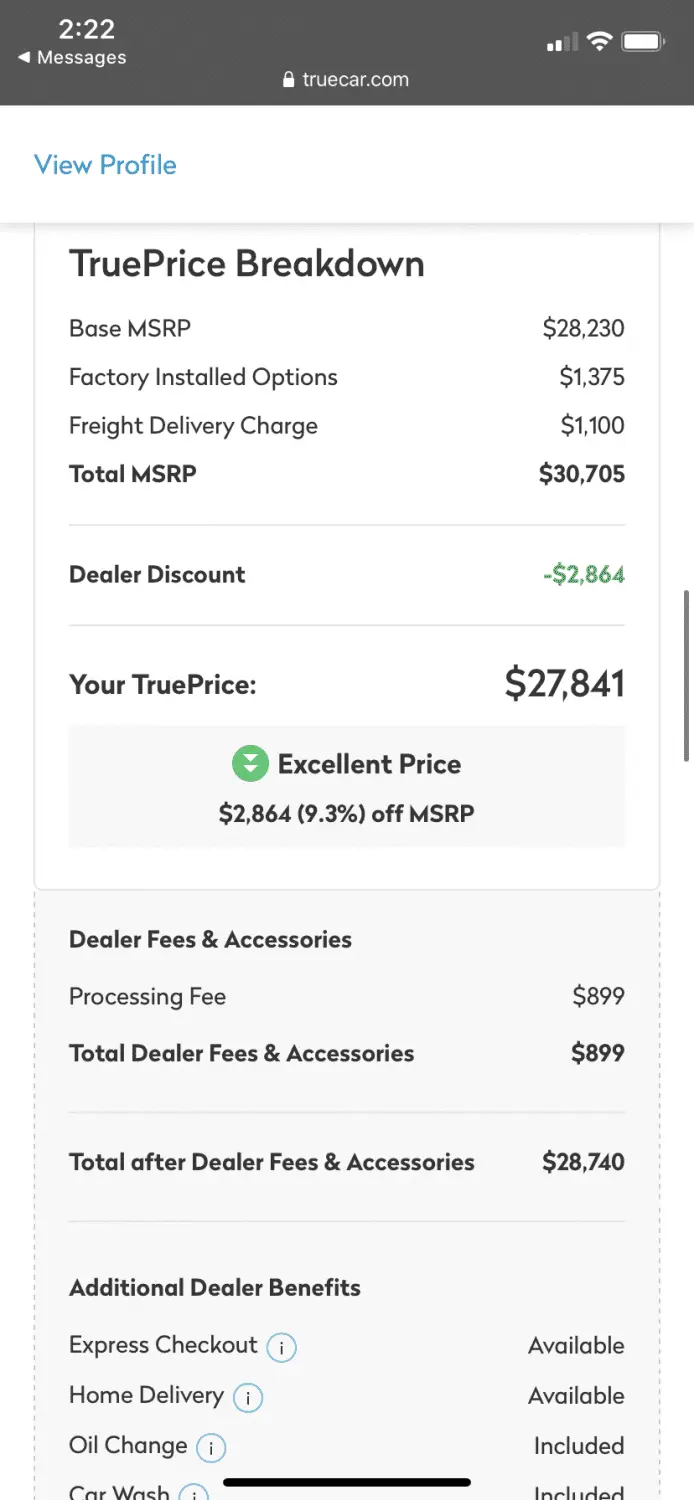
Task: Tap the green -$2,864 Dealer Discount value
Action: point(583,575)
